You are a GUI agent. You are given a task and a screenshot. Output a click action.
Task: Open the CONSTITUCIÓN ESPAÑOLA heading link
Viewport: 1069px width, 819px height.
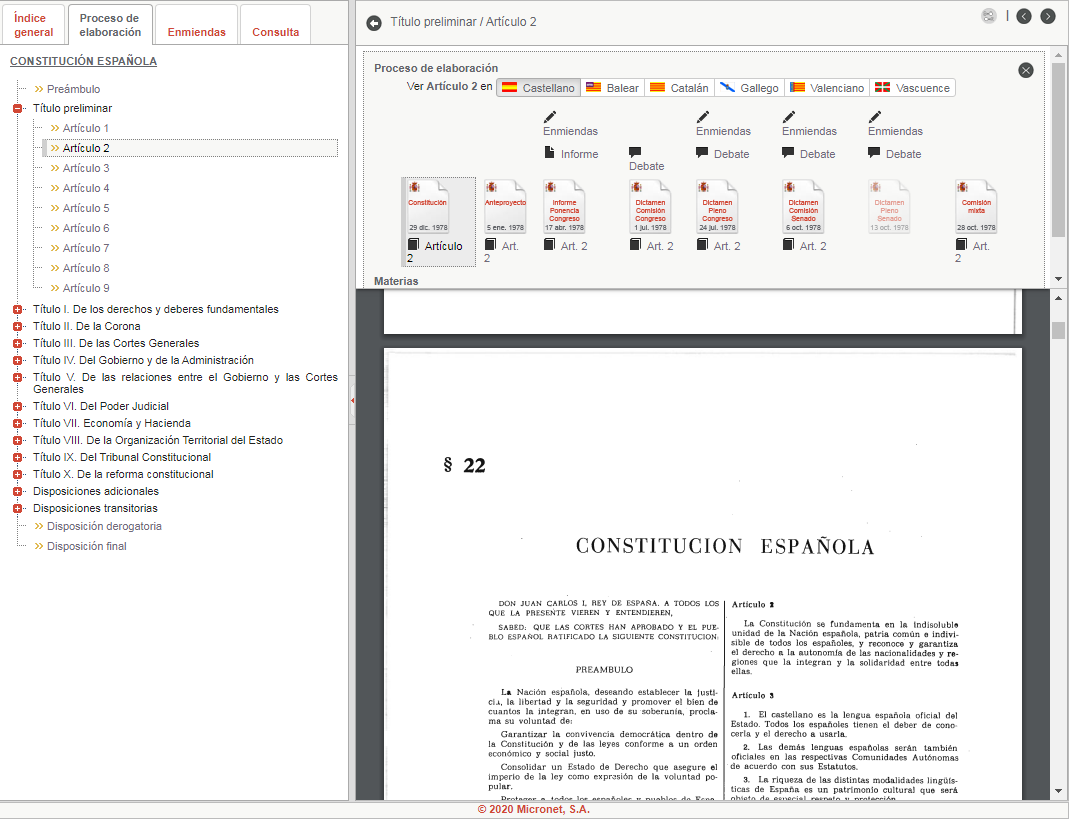tap(83, 61)
